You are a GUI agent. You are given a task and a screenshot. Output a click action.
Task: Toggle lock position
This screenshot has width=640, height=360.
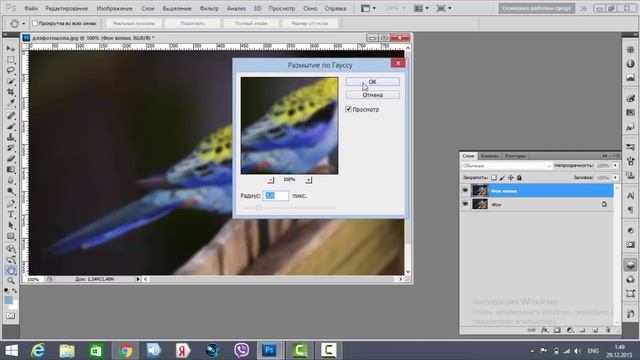pyautogui.click(x=511, y=178)
